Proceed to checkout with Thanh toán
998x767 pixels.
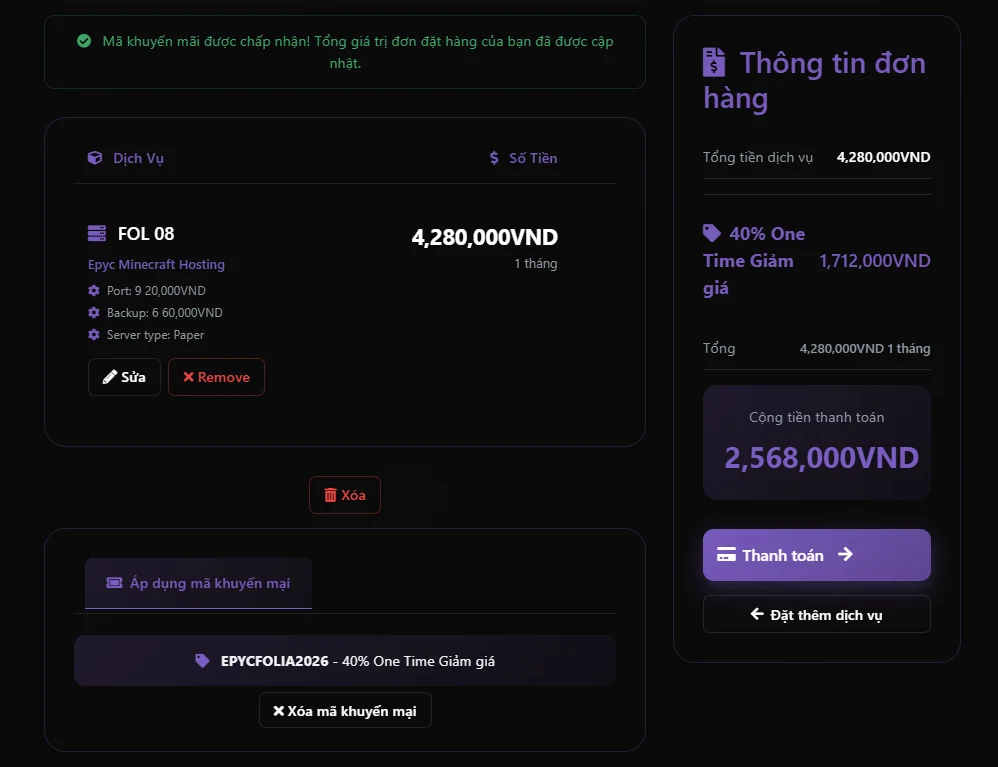(x=816, y=555)
